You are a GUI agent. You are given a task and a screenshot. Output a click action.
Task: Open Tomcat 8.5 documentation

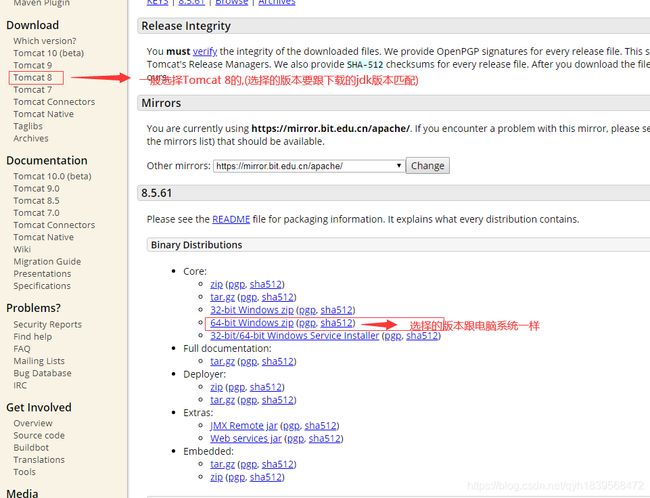click(x=36, y=201)
